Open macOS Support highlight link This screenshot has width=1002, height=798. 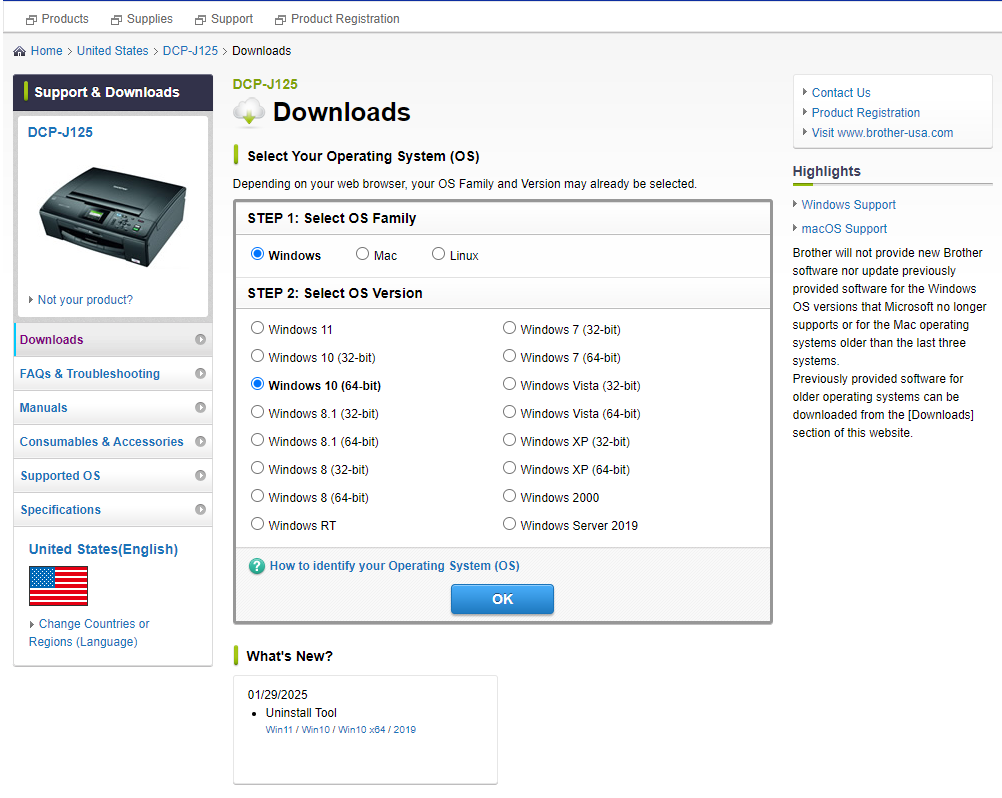[844, 229]
